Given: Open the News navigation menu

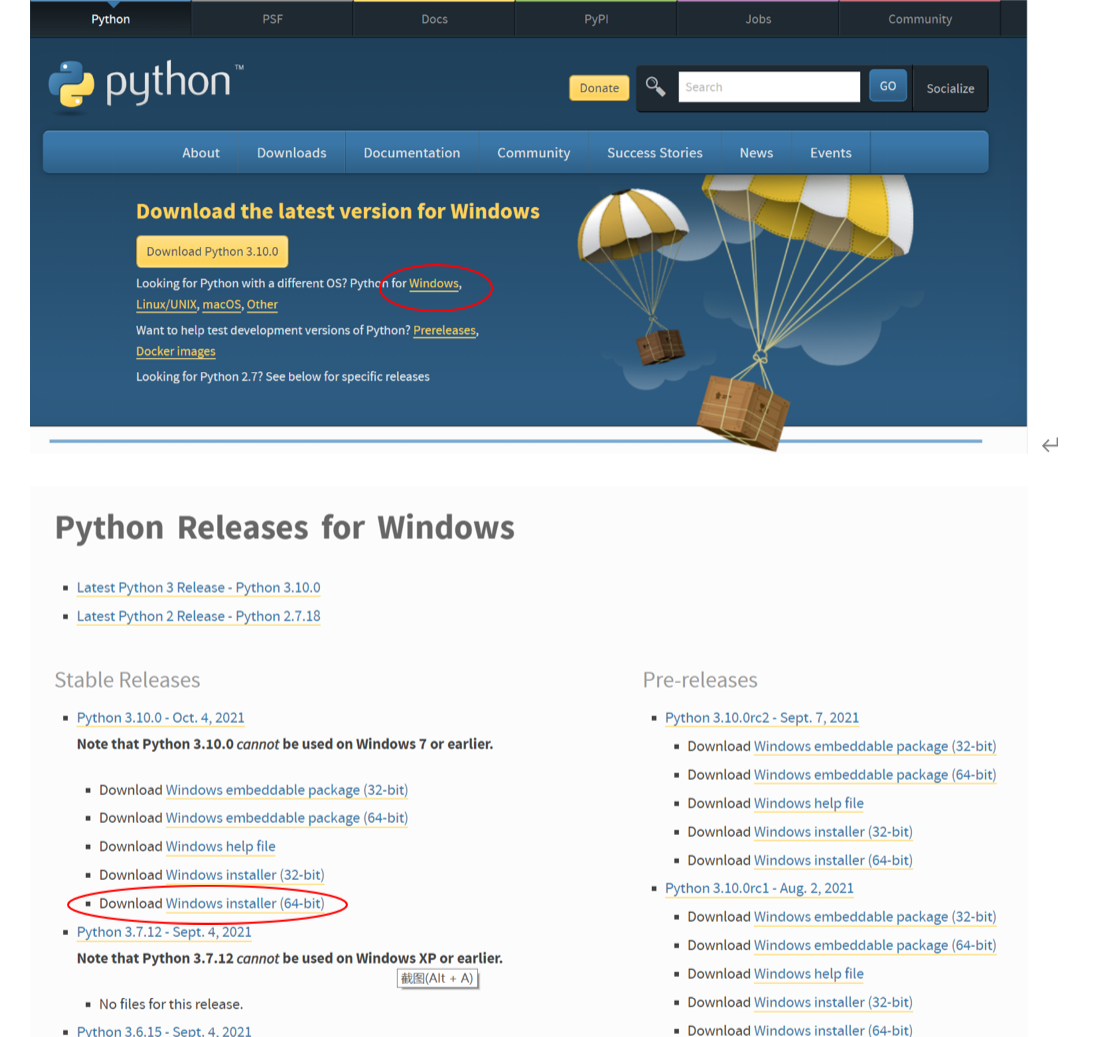Looking at the screenshot, I should pyautogui.click(x=756, y=153).
